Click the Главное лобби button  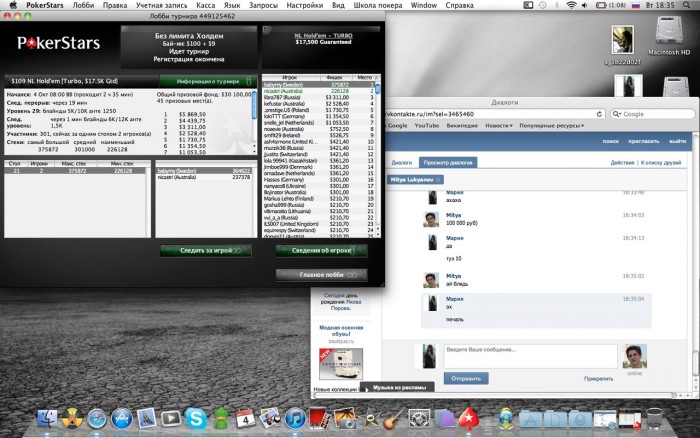(x=321, y=275)
